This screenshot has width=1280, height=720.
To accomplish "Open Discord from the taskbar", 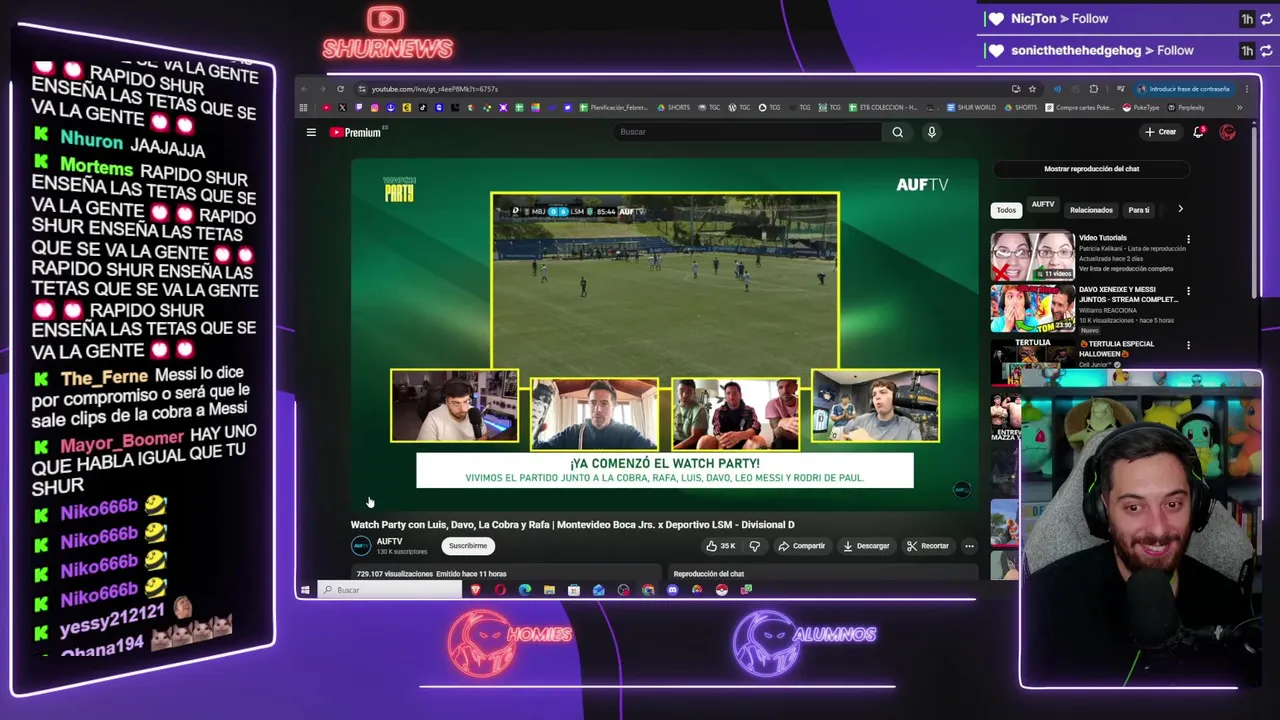I will tap(672, 590).
